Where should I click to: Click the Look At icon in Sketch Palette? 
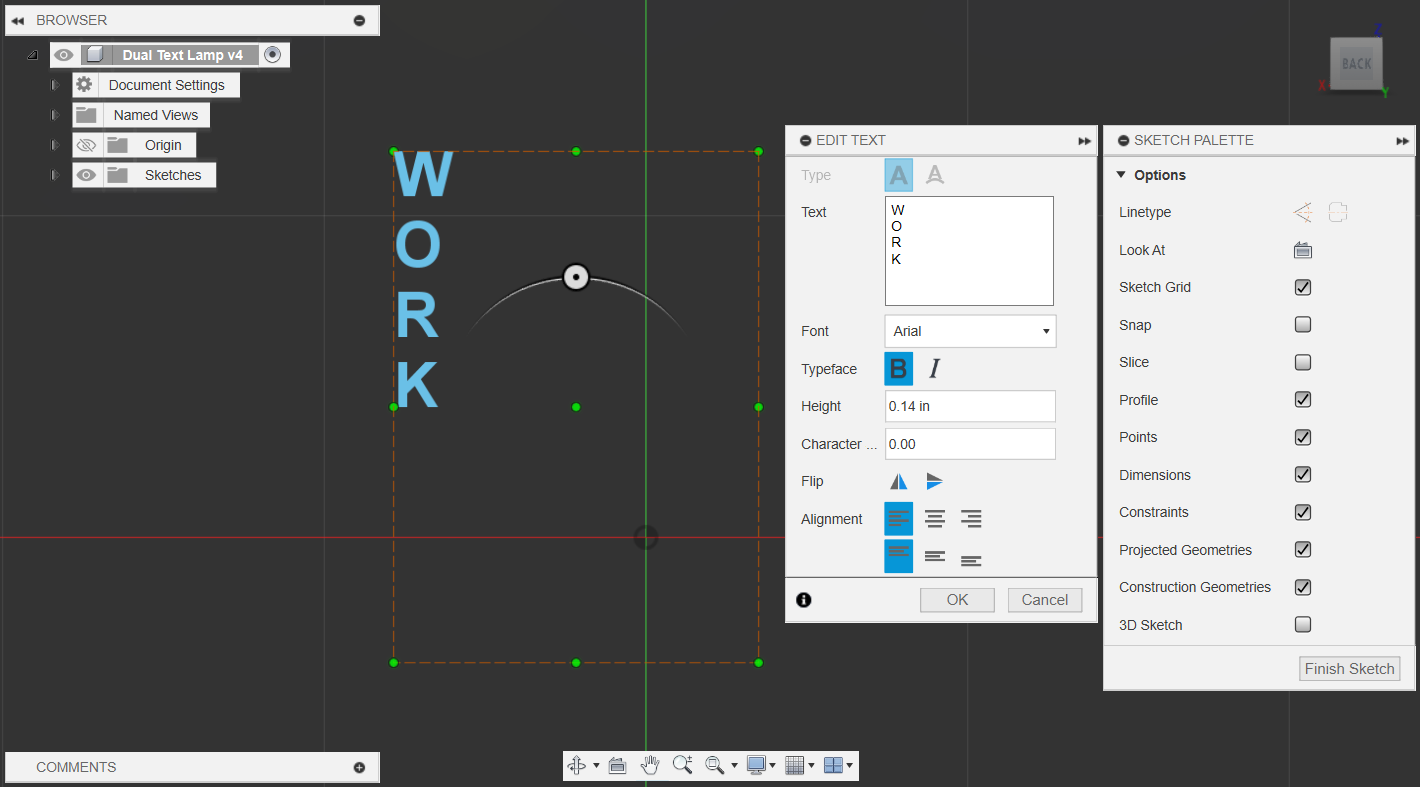[1302, 250]
